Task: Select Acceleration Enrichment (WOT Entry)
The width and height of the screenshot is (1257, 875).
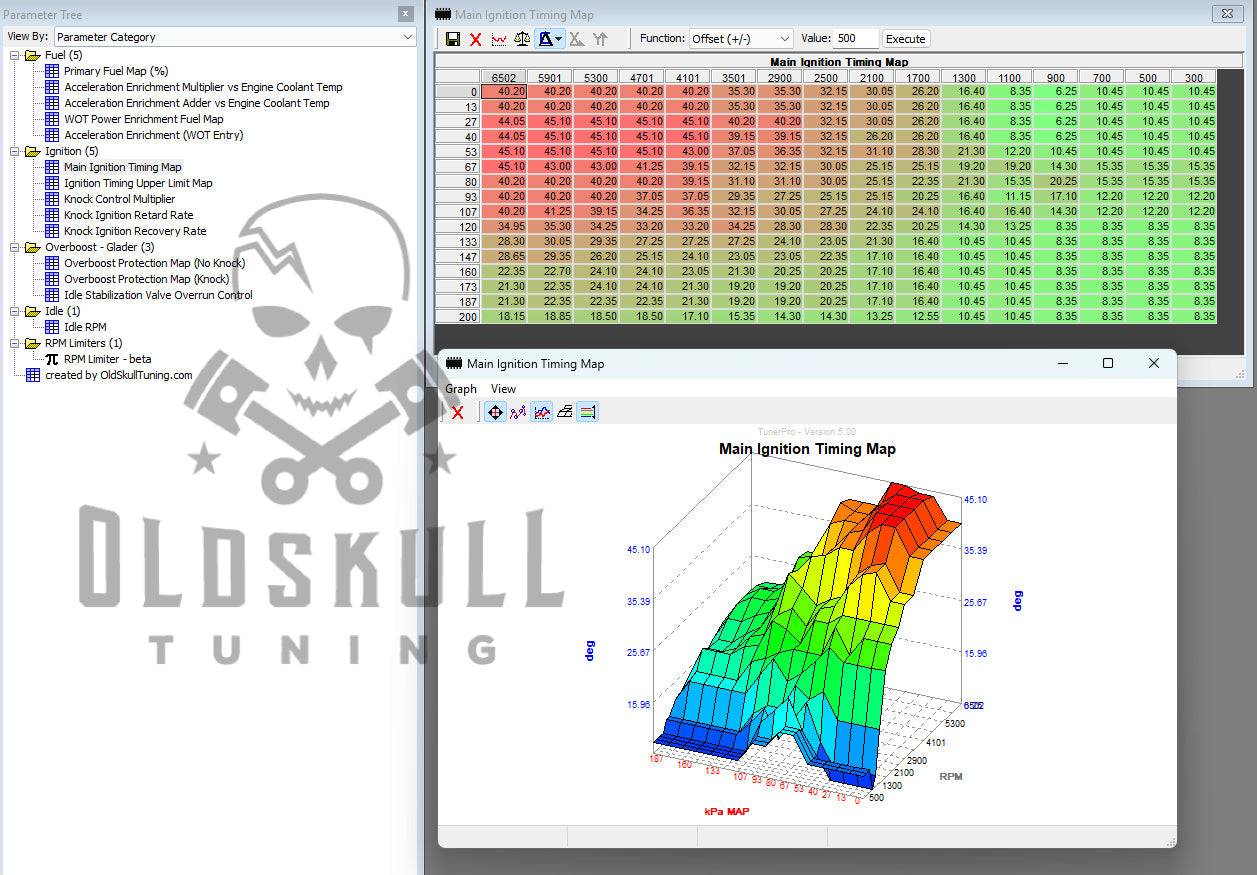Action: (x=153, y=135)
